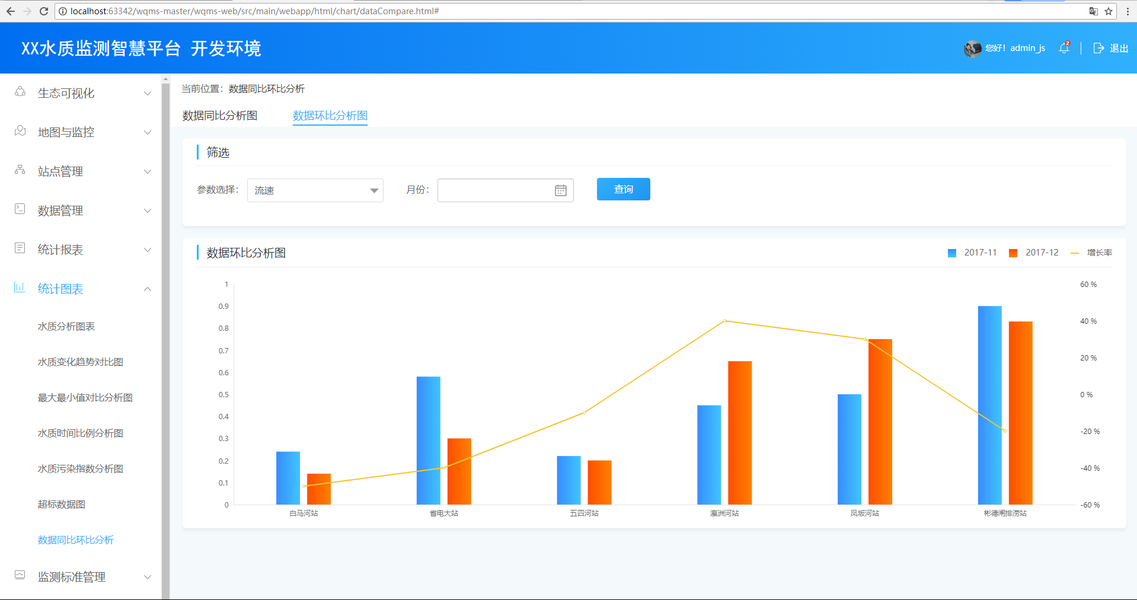This screenshot has height=600, width=1137.
Task: Click the 您好! admin_js username
Action: (1015, 48)
